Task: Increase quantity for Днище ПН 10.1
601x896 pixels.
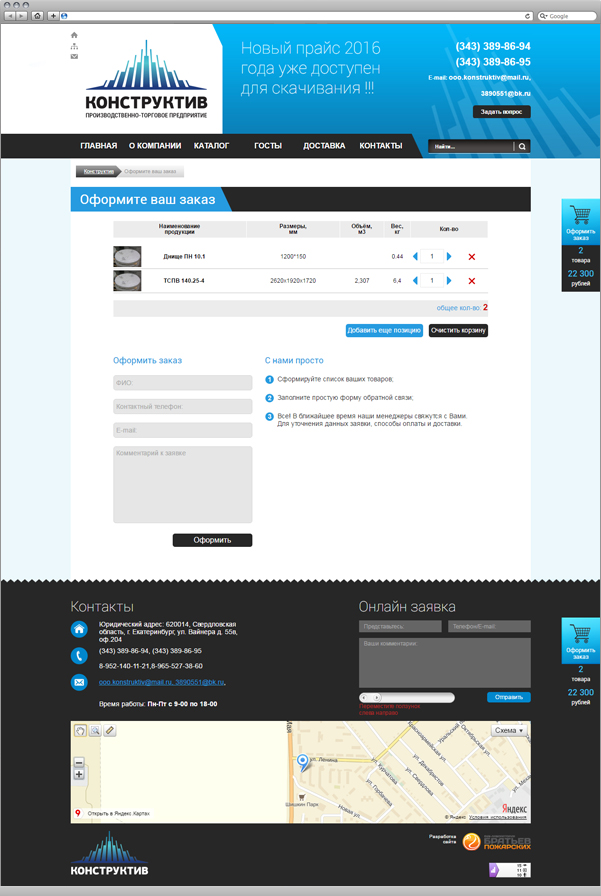Action: point(449,257)
